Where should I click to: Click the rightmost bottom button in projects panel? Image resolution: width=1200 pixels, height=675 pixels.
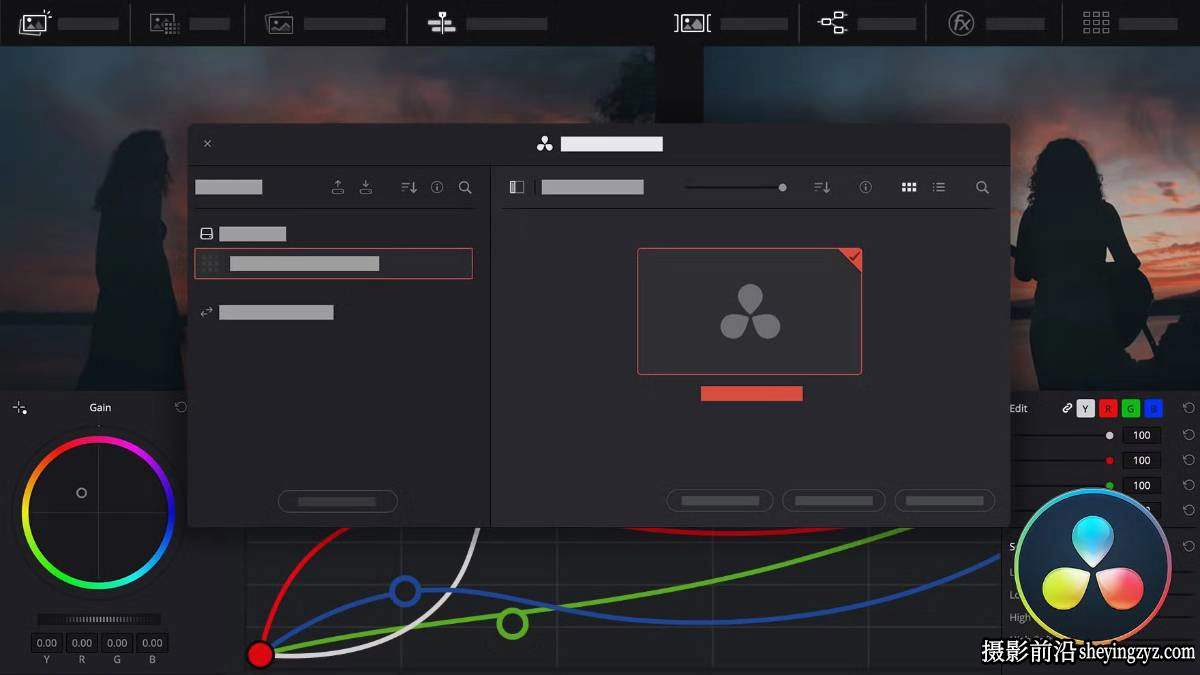coord(945,501)
